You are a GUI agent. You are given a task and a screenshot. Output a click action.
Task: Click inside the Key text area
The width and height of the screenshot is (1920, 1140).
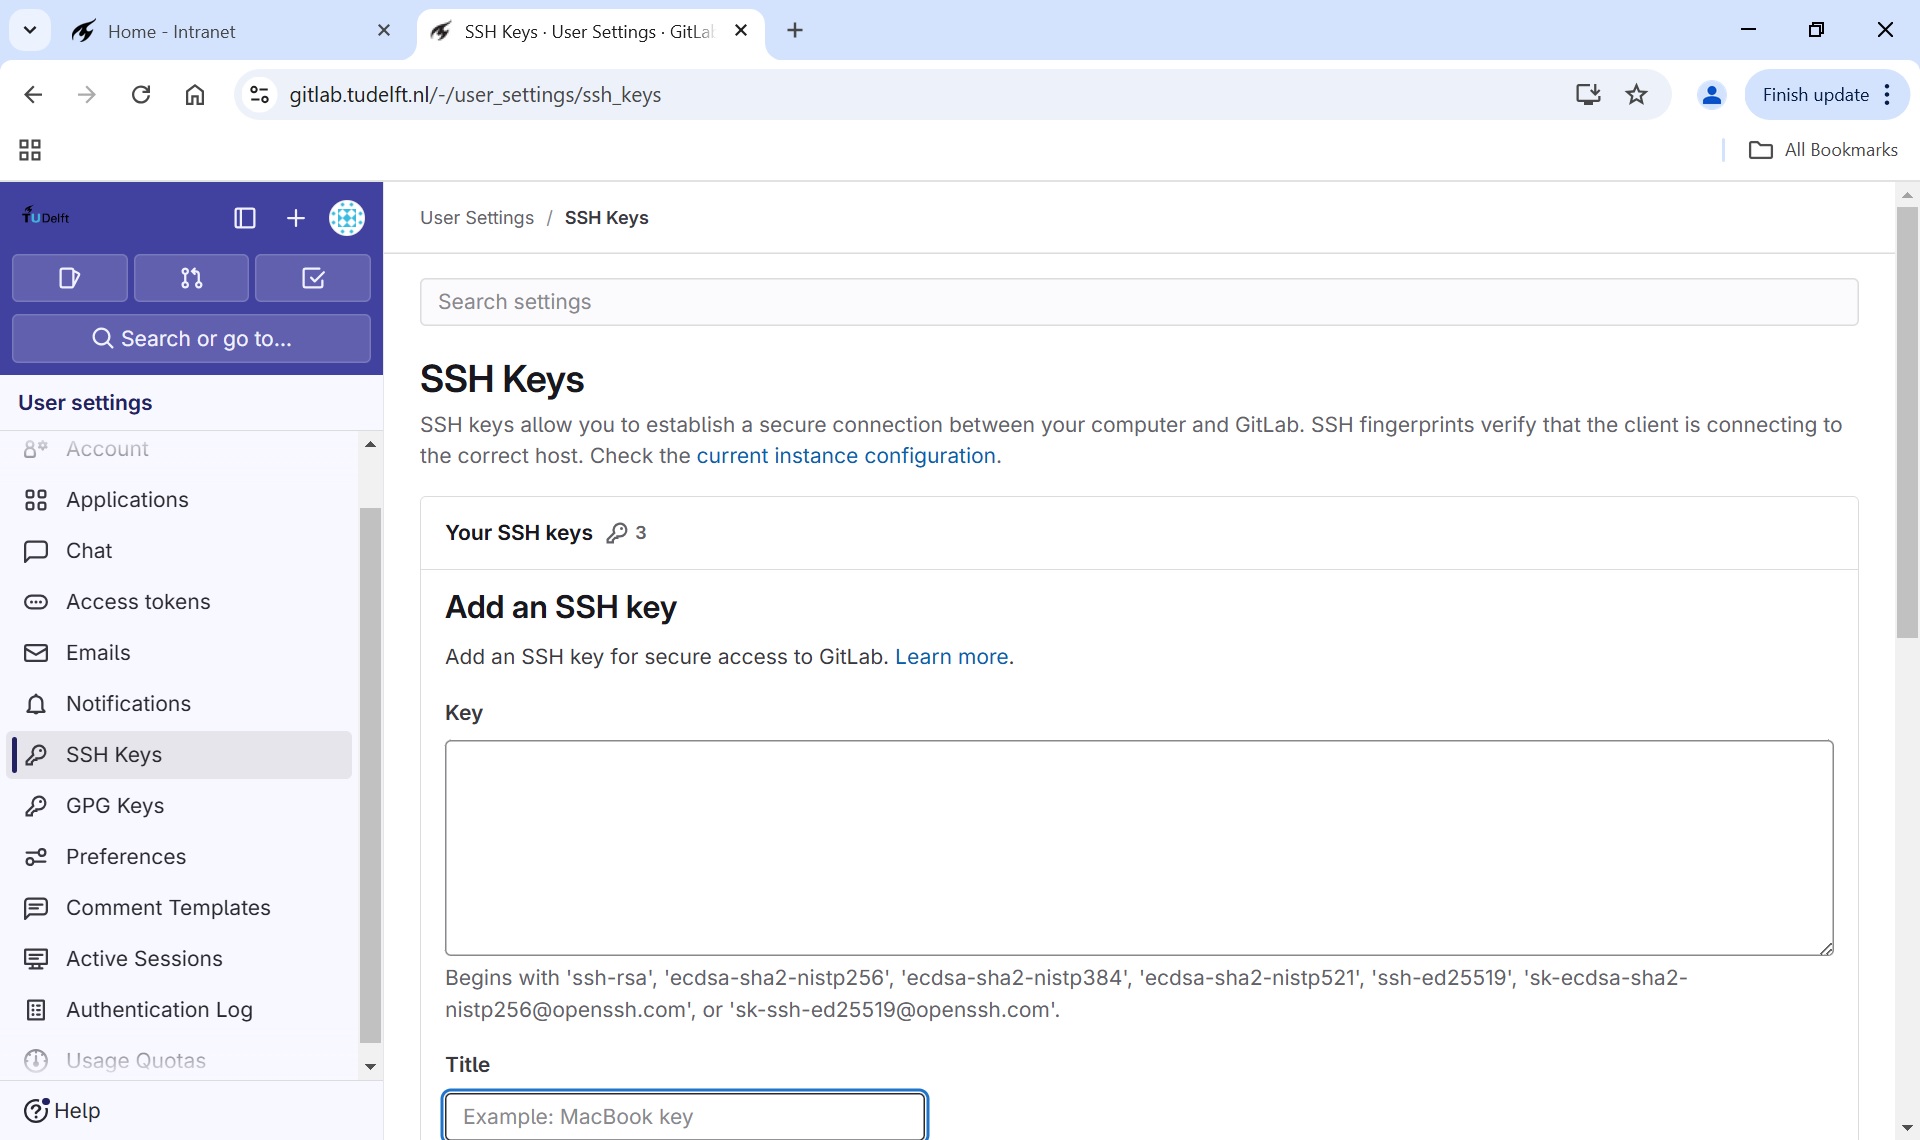point(1139,848)
